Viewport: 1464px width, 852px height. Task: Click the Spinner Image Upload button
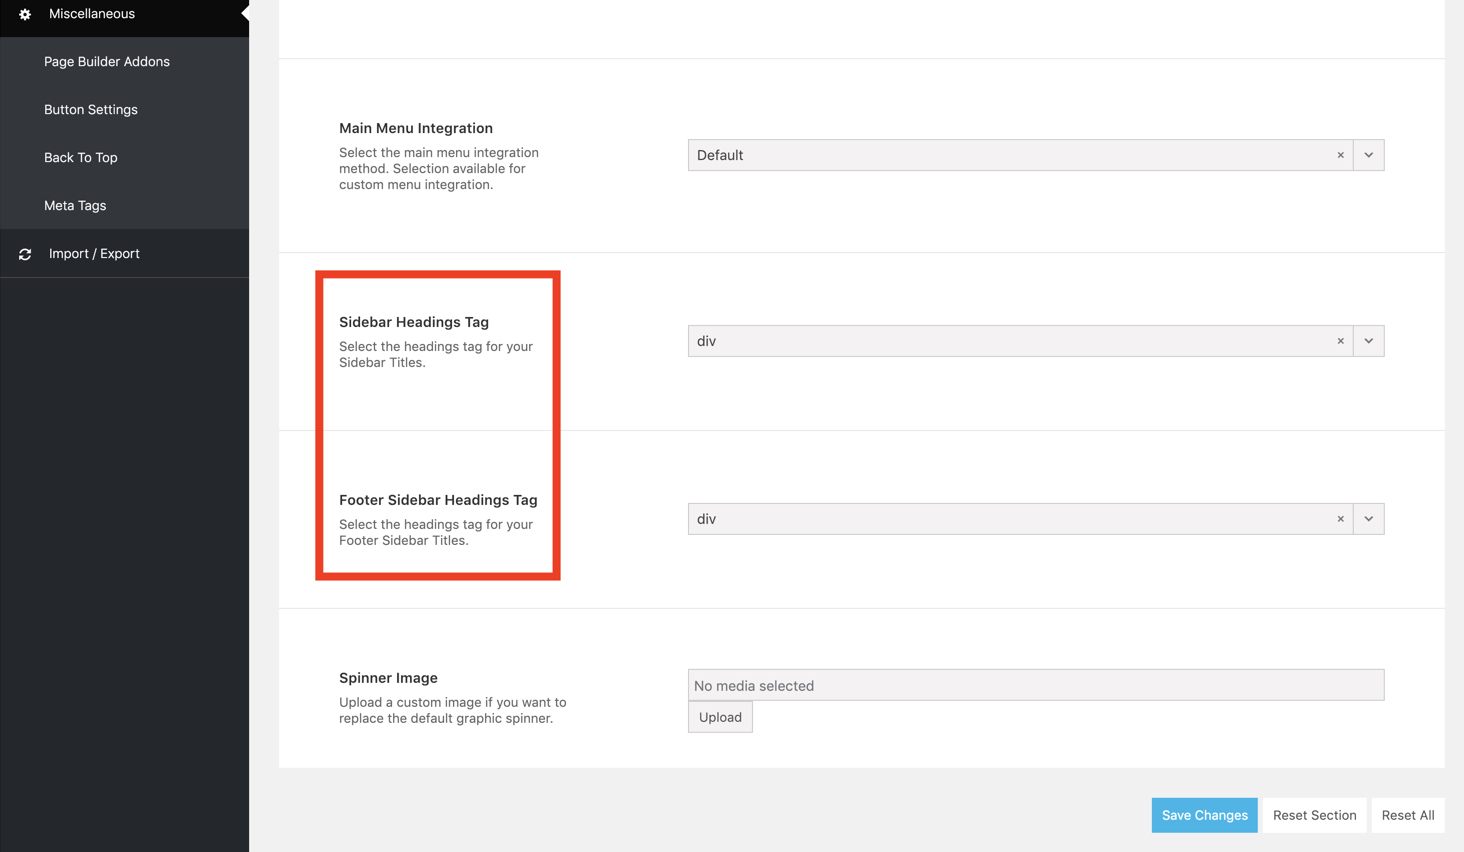[720, 717]
